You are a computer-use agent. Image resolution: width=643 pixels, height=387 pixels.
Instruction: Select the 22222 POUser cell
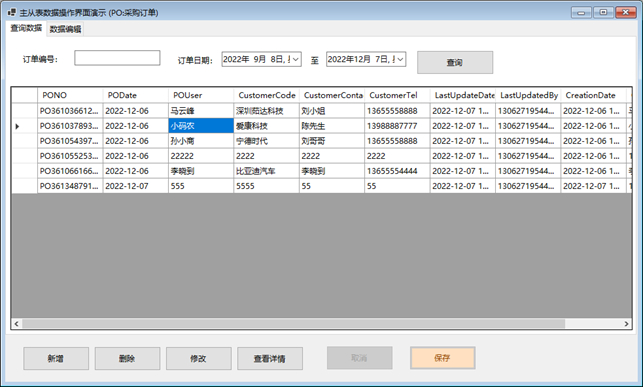pos(201,156)
